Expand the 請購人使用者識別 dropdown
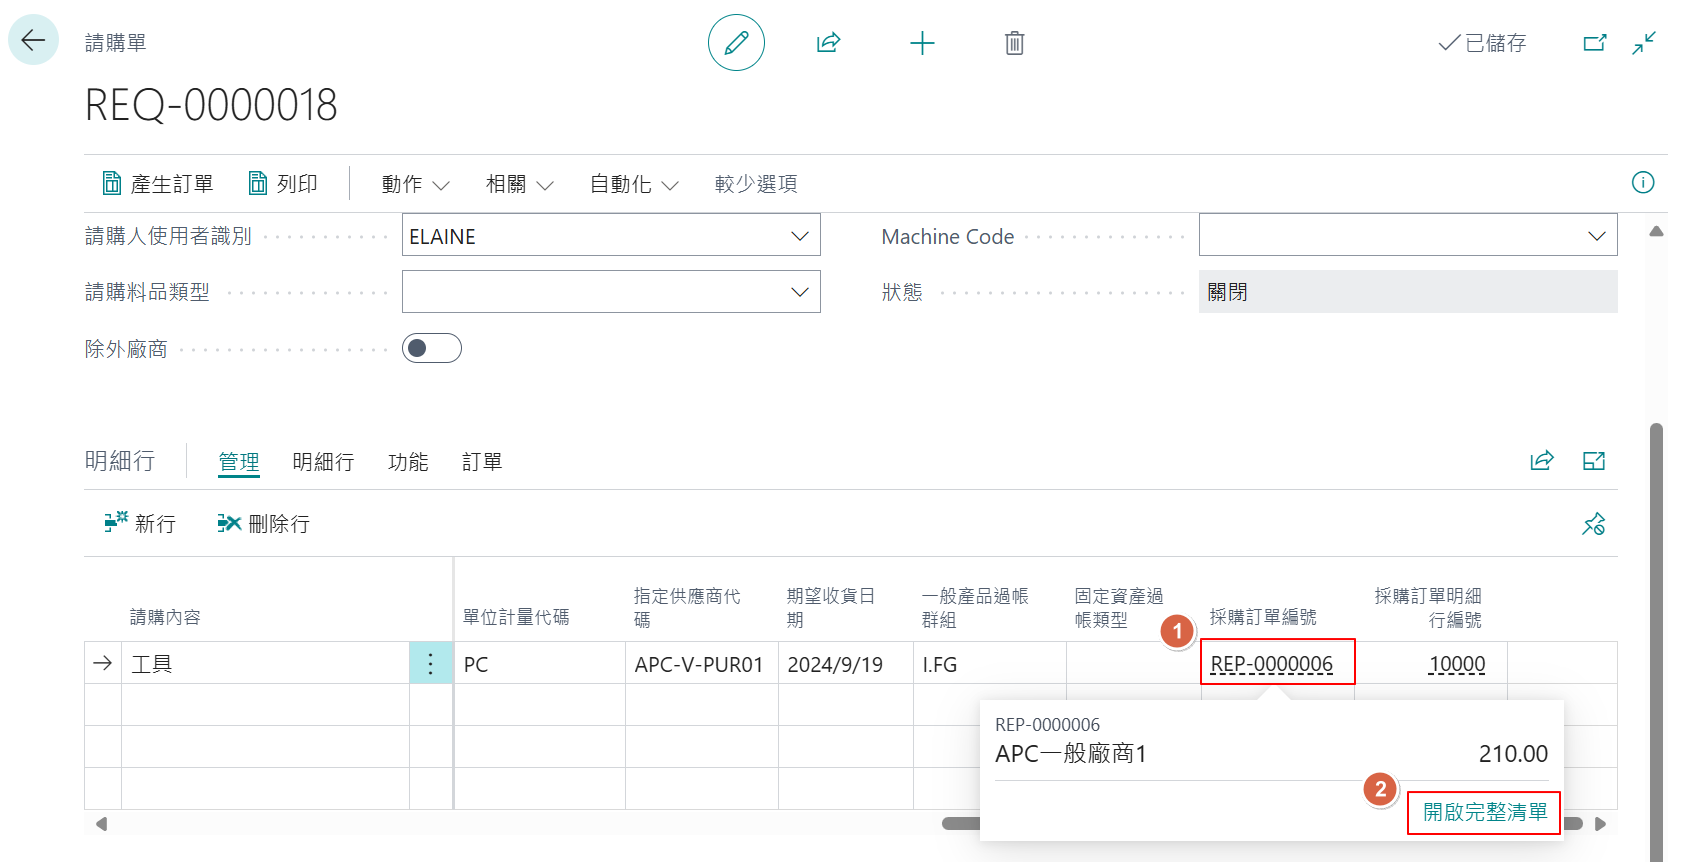This screenshot has height=862, width=1707. coord(799,236)
